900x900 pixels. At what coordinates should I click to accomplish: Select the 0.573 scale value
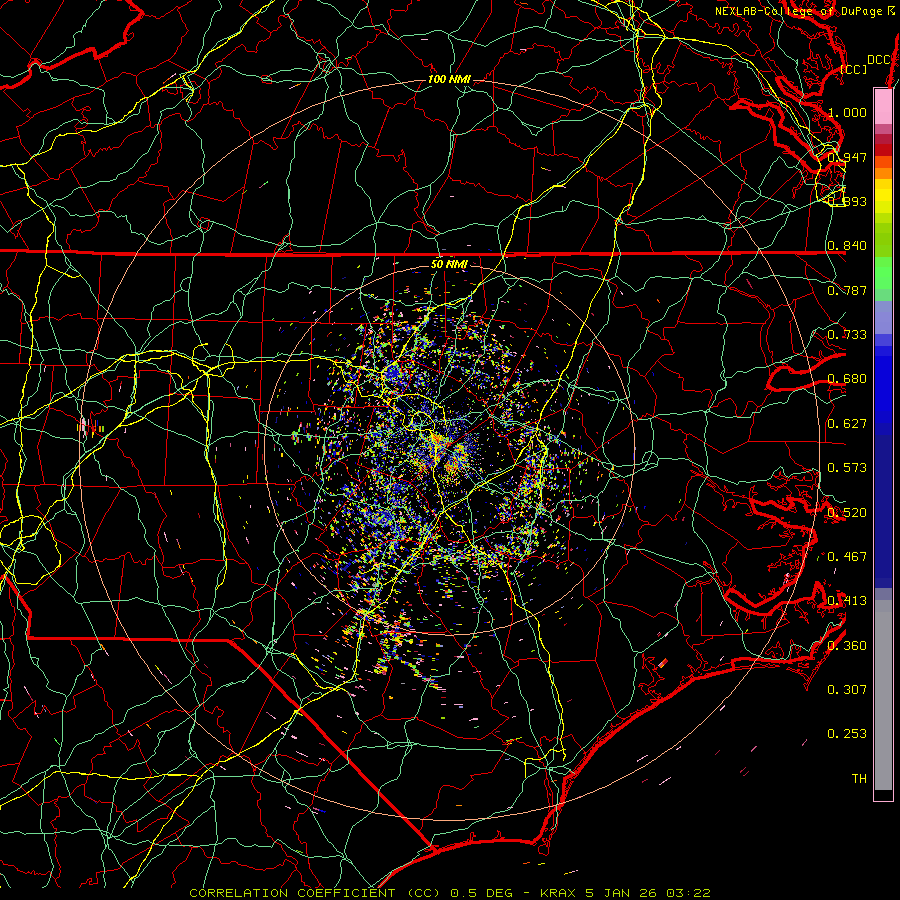[x=847, y=468]
